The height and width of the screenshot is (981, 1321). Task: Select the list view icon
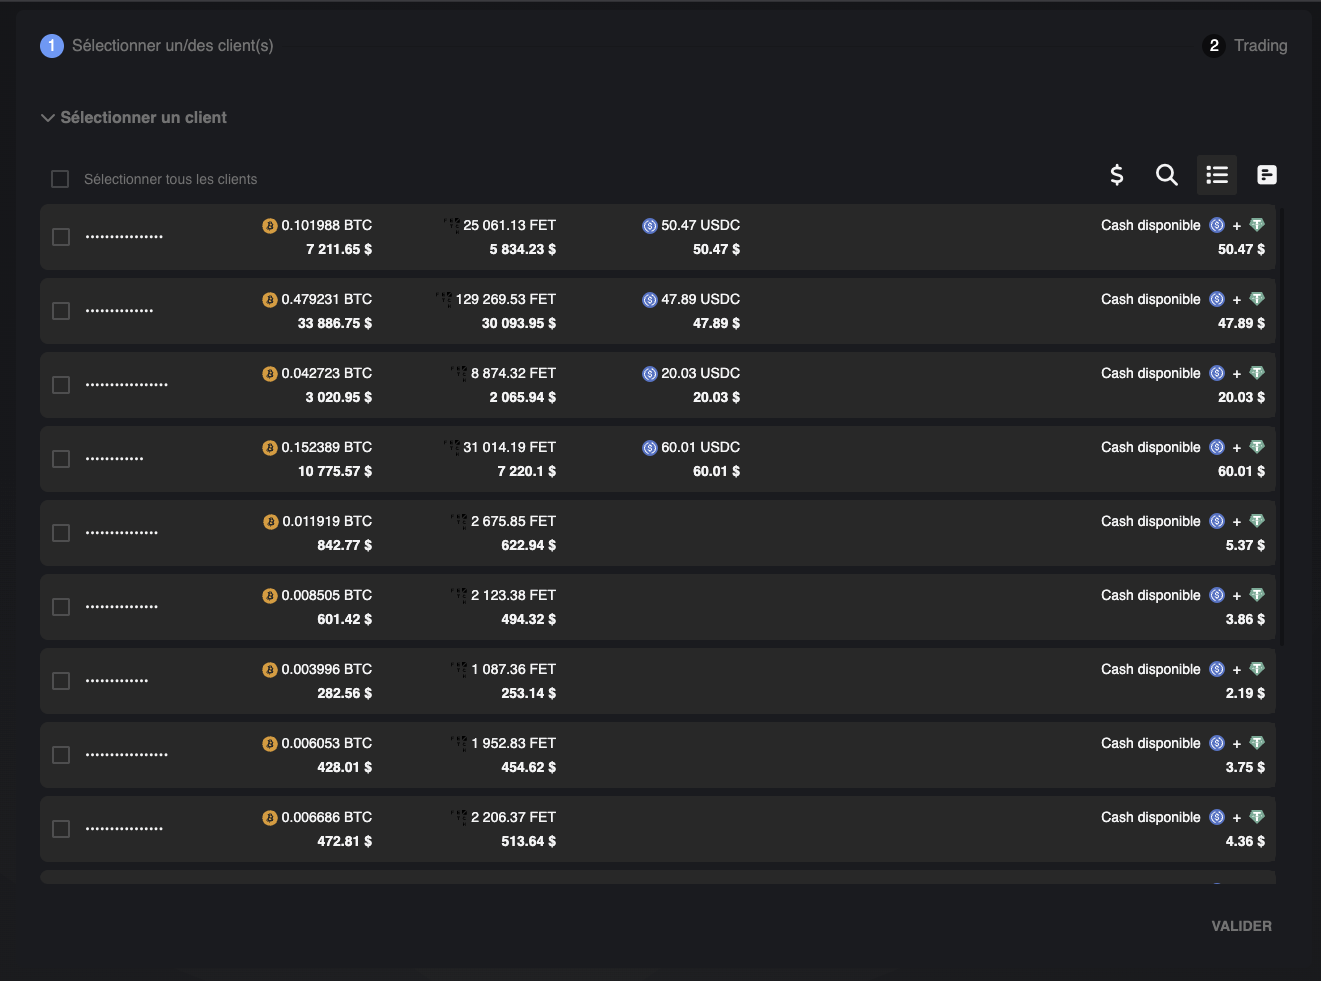tap(1217, 175)
